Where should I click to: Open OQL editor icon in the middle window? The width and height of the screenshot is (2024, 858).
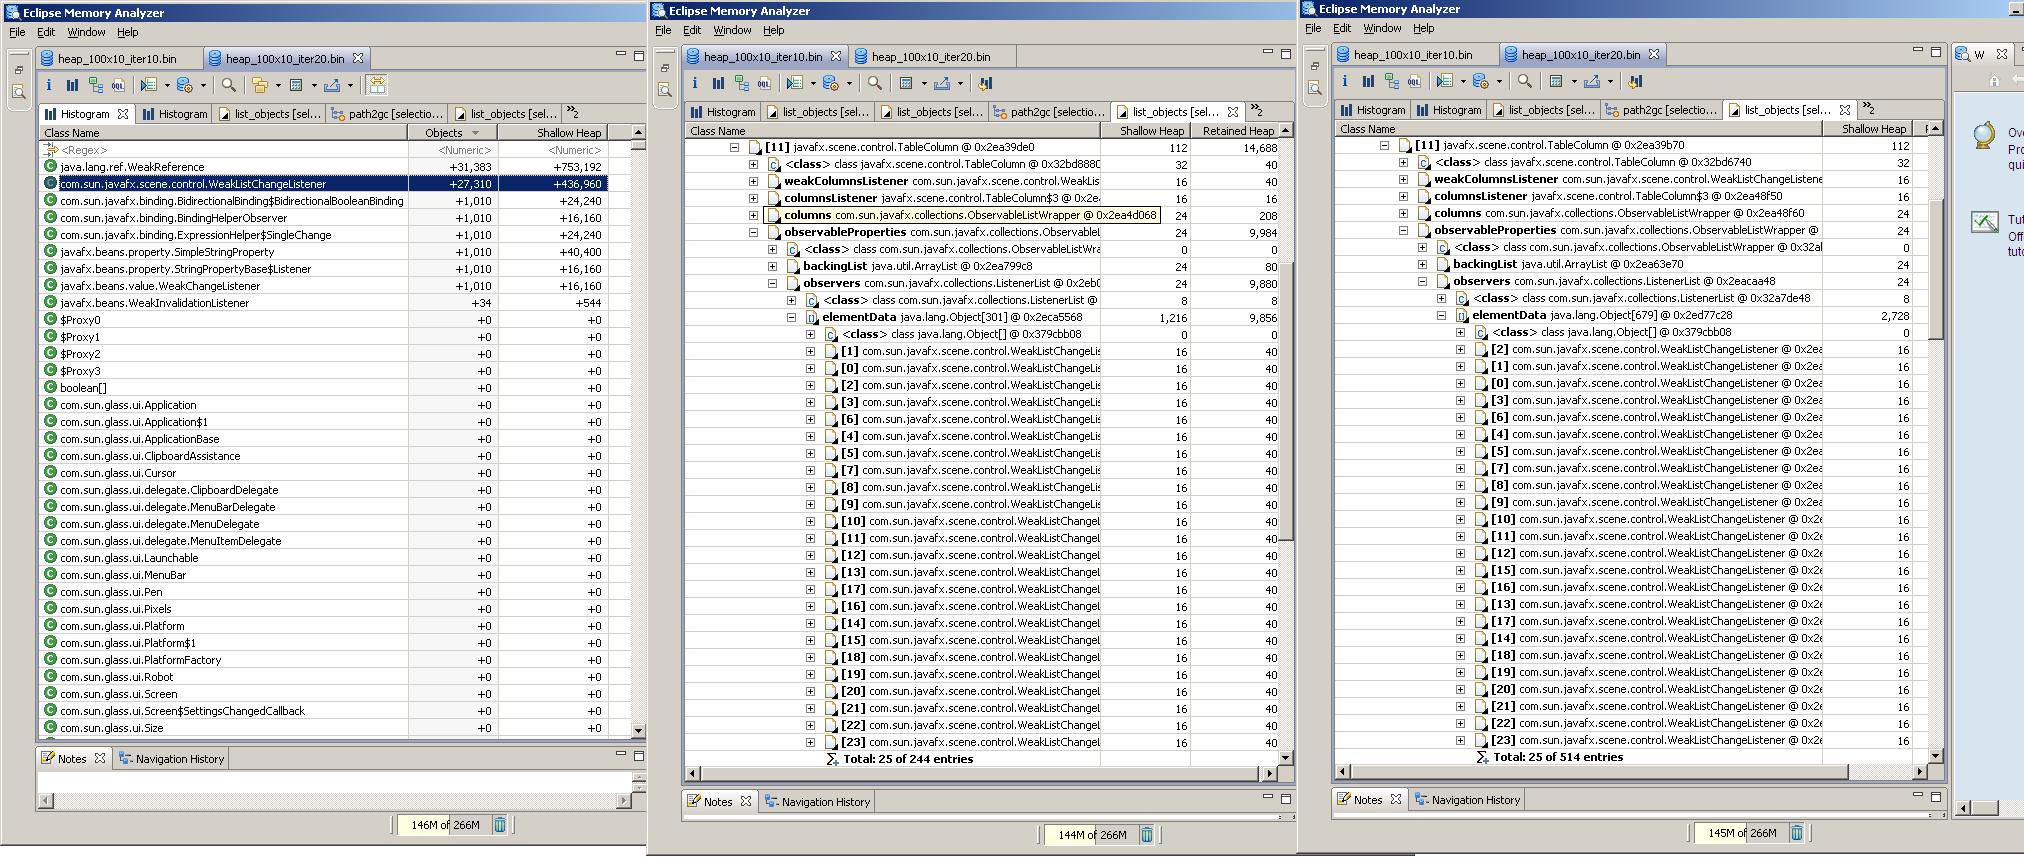pyautogui.click(x=765, y=84)
